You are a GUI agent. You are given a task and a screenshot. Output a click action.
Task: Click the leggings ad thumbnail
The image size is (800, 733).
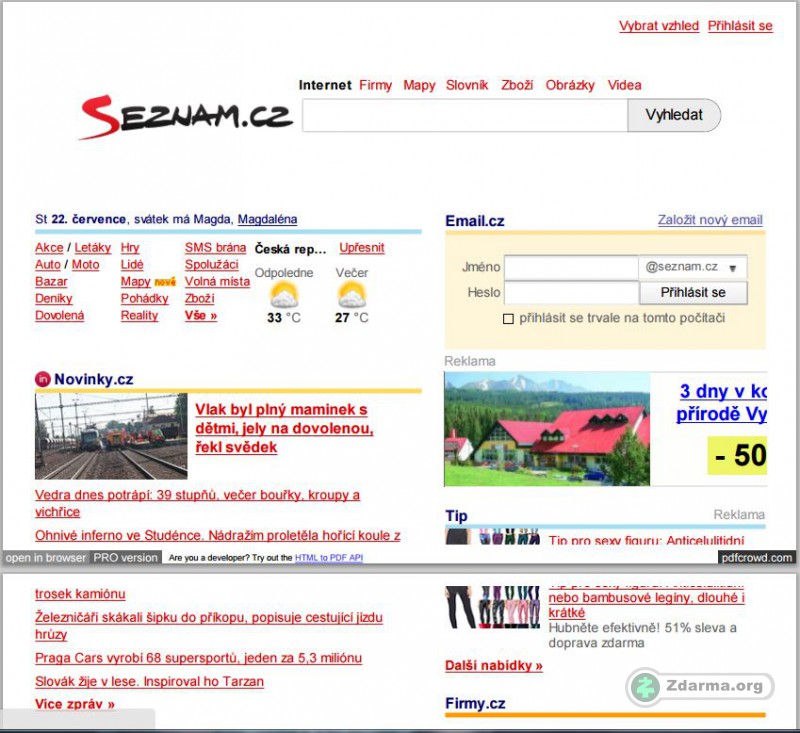492,607
